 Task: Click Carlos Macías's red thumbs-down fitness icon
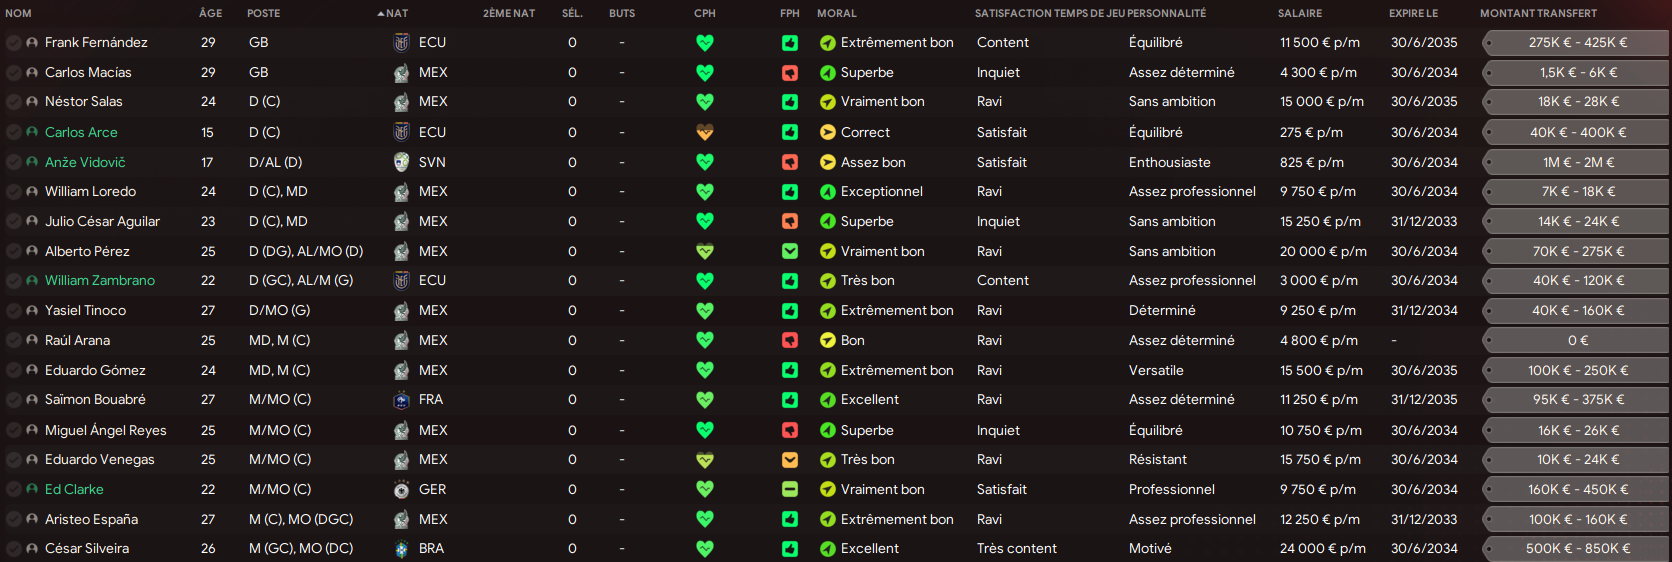pyautogui.click(x=790, y=72)
